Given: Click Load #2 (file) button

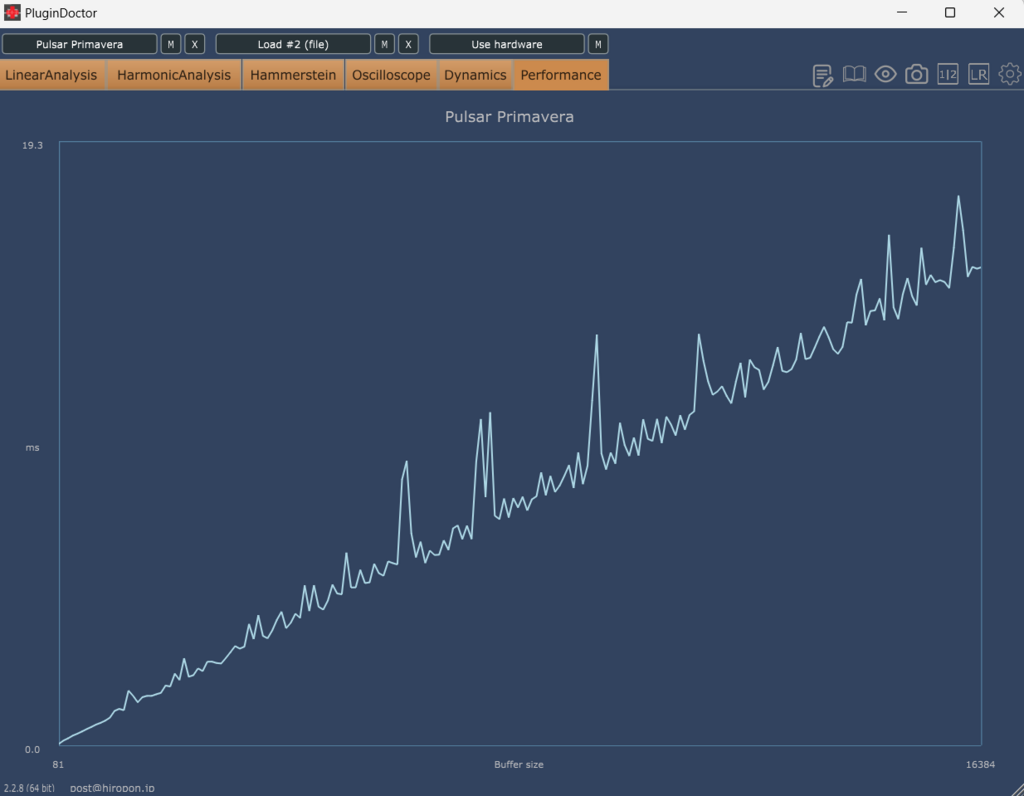Looking at the screenshot, I should [x=293, y=44].
